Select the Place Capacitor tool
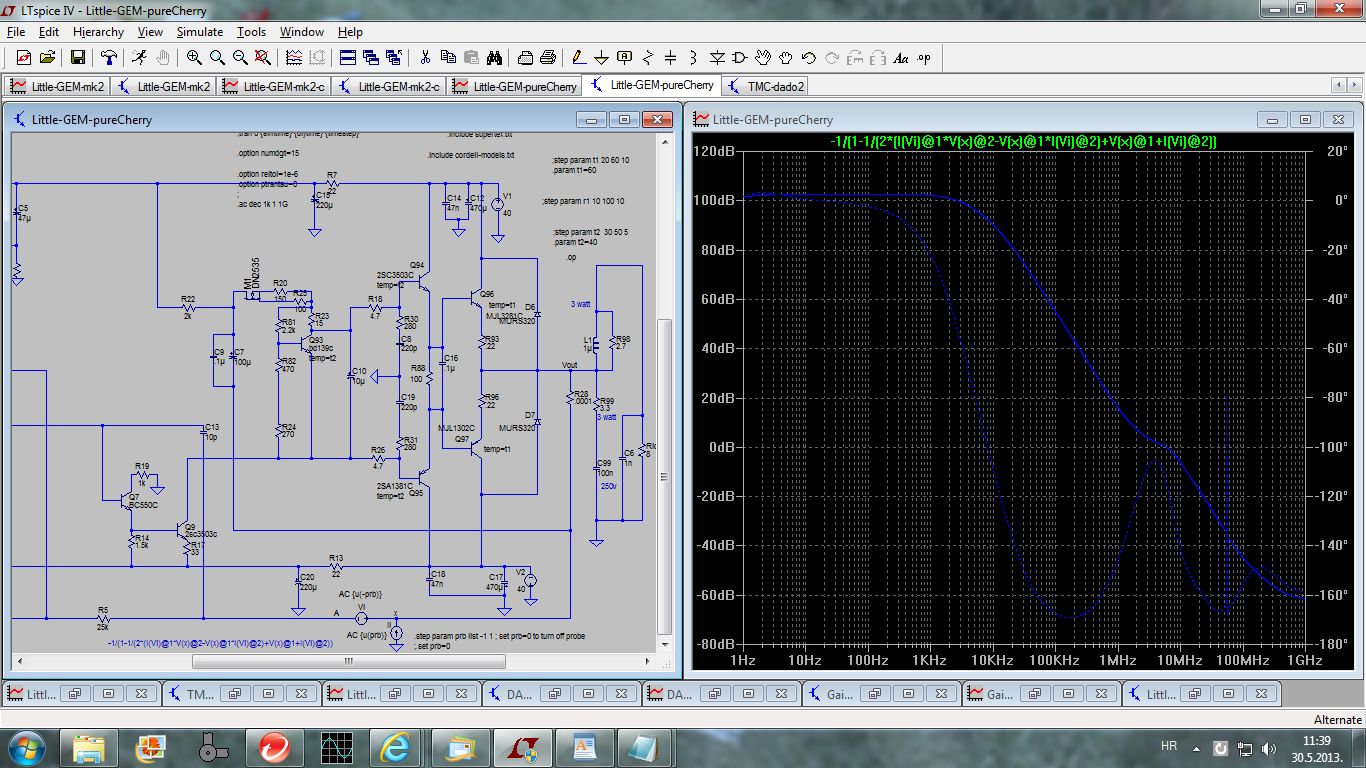The height and width of the screenshot is (768, 1366). pyautogui.click(x=670, y=57)
